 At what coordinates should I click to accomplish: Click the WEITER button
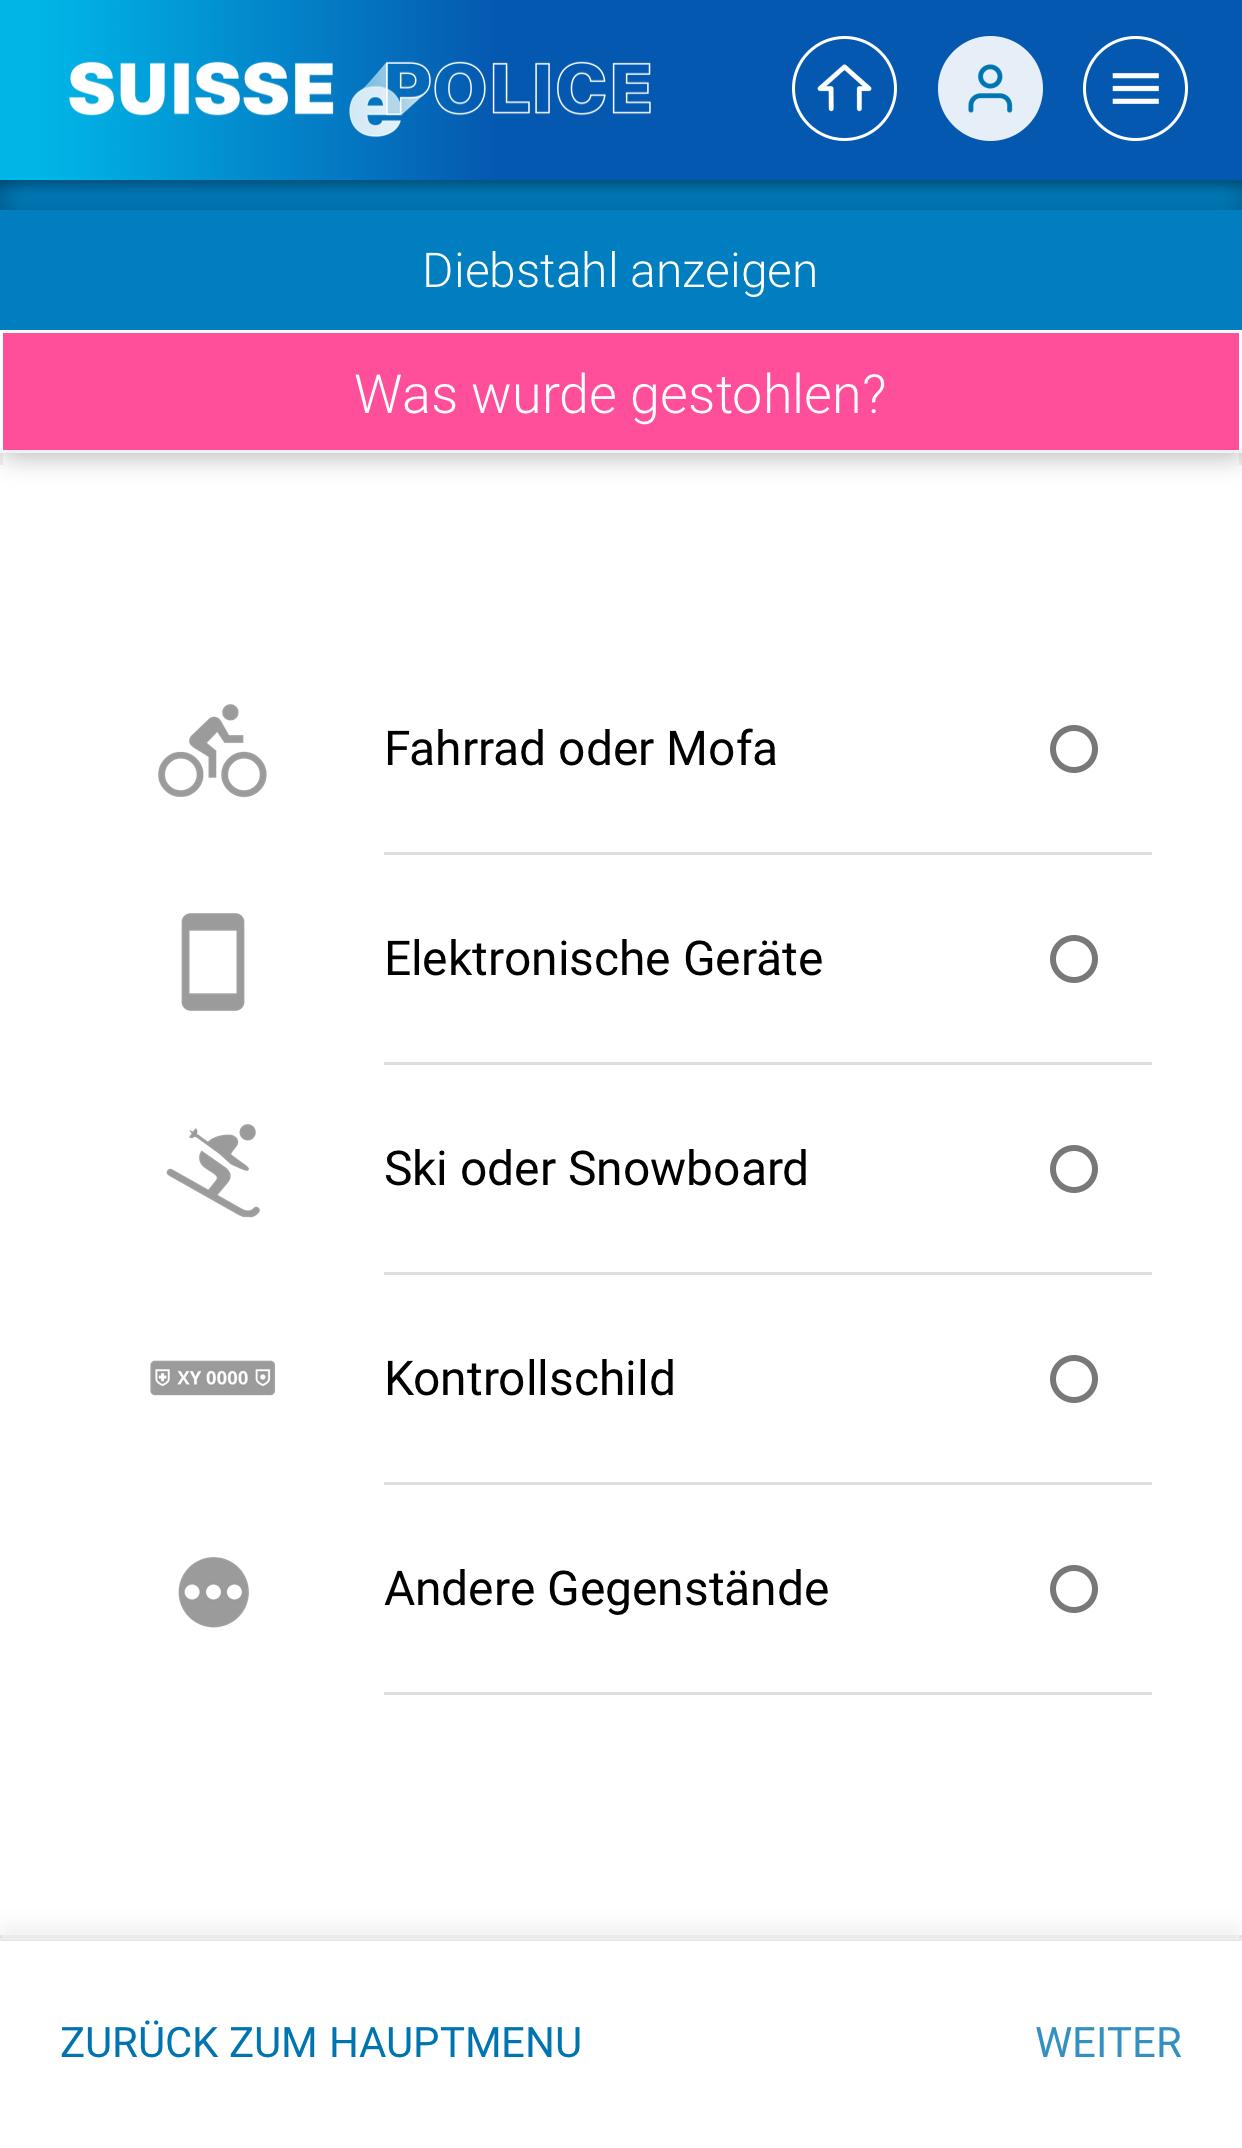pos(1108,2043)
